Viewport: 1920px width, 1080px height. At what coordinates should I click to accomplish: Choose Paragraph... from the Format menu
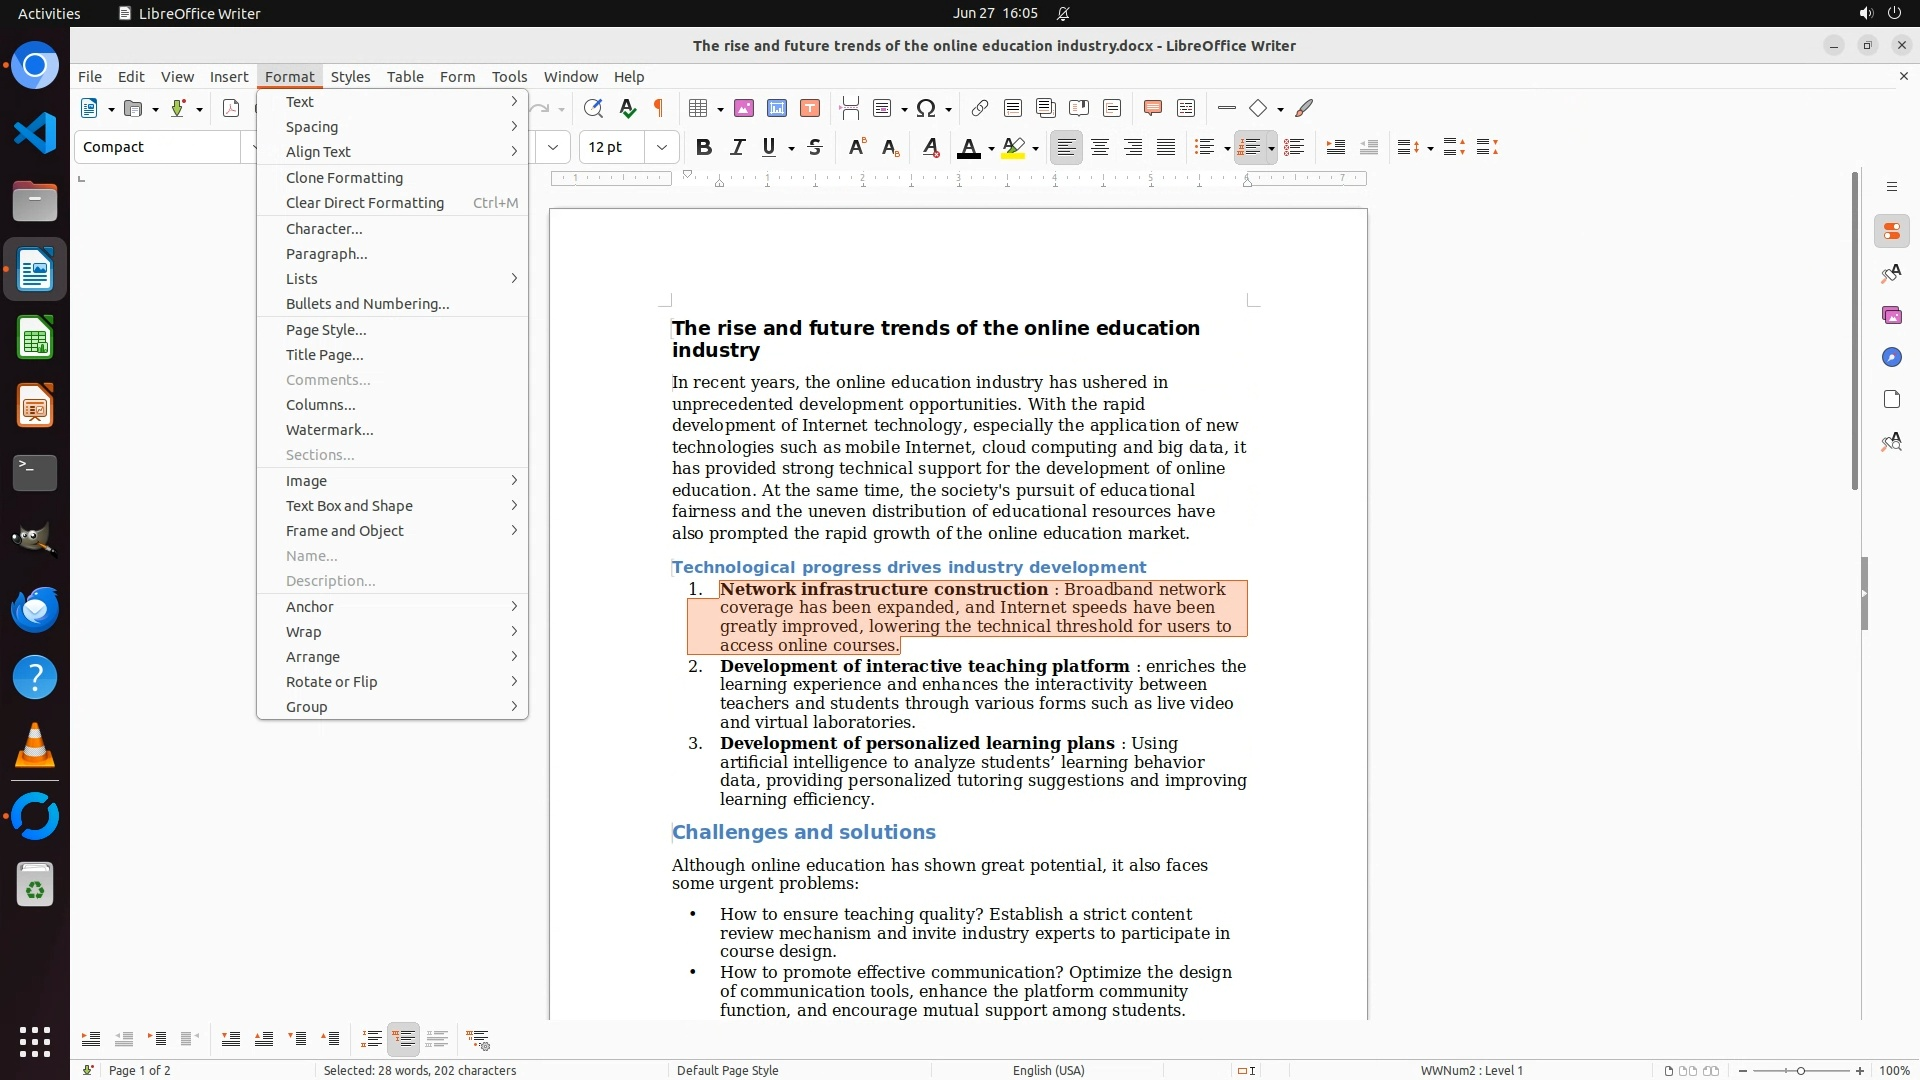click(x=326, y=253)
